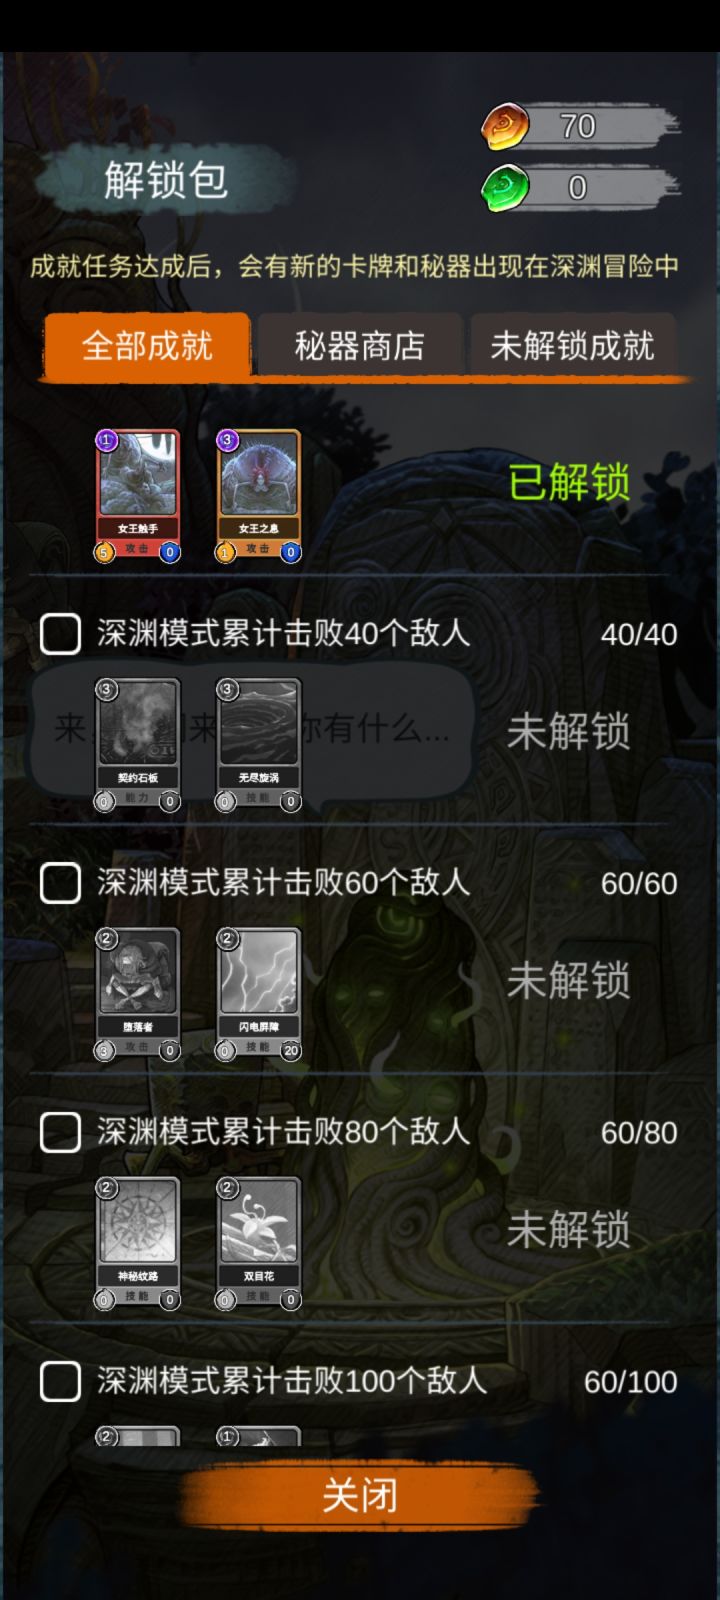Viewport: 720px width, 1600px height.
Task: Select the 堕落者 card
Action: click(x=137, y=994)
